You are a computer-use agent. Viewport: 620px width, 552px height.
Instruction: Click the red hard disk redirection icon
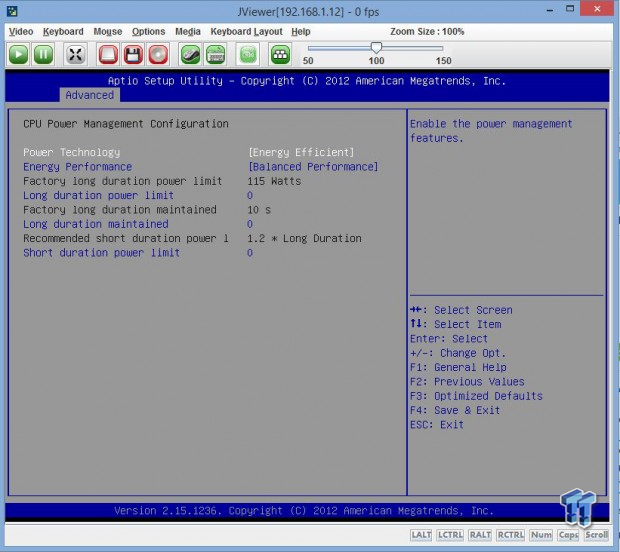click(108, 54)
